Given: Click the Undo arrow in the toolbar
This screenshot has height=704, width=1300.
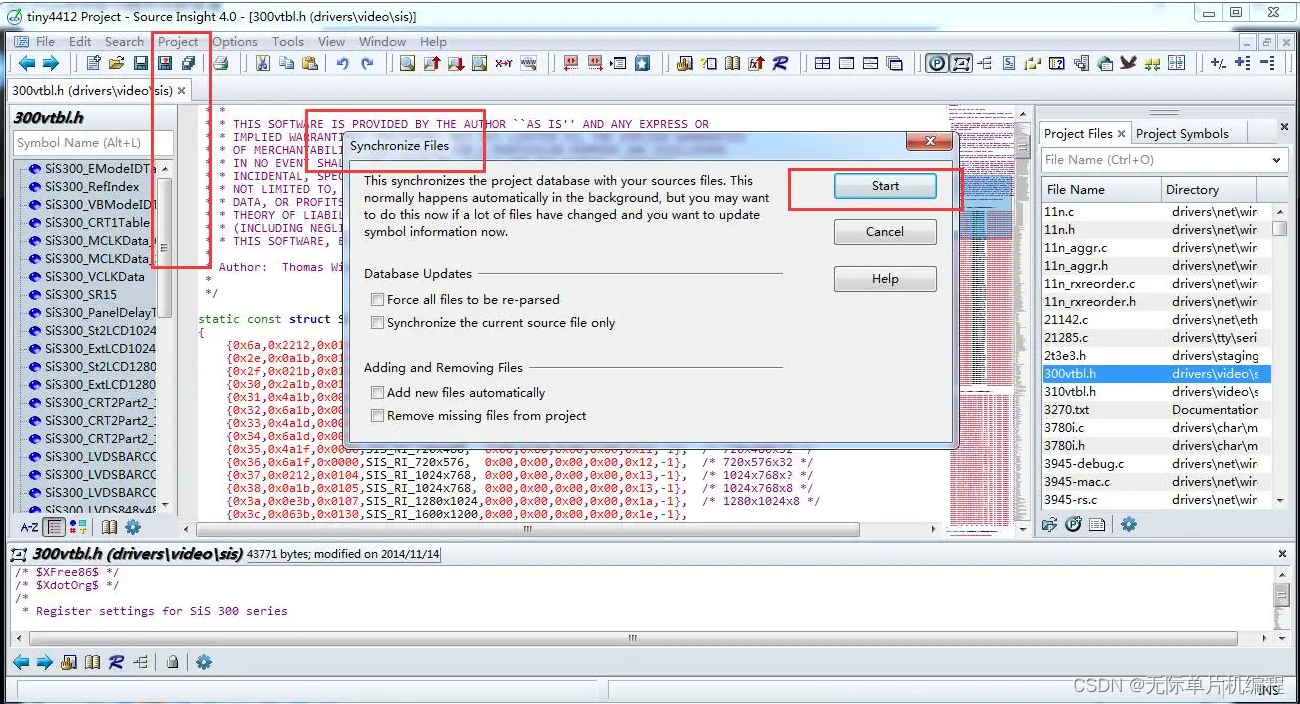Looking at the screenshot, I should 342,63.
